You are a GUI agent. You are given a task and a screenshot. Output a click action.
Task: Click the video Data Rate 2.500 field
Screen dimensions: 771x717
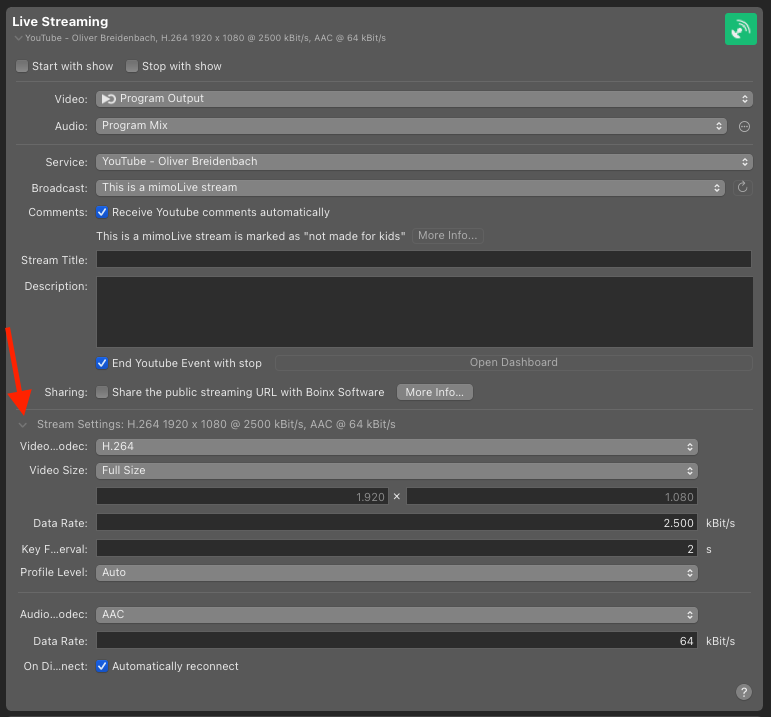click(397, 522)
